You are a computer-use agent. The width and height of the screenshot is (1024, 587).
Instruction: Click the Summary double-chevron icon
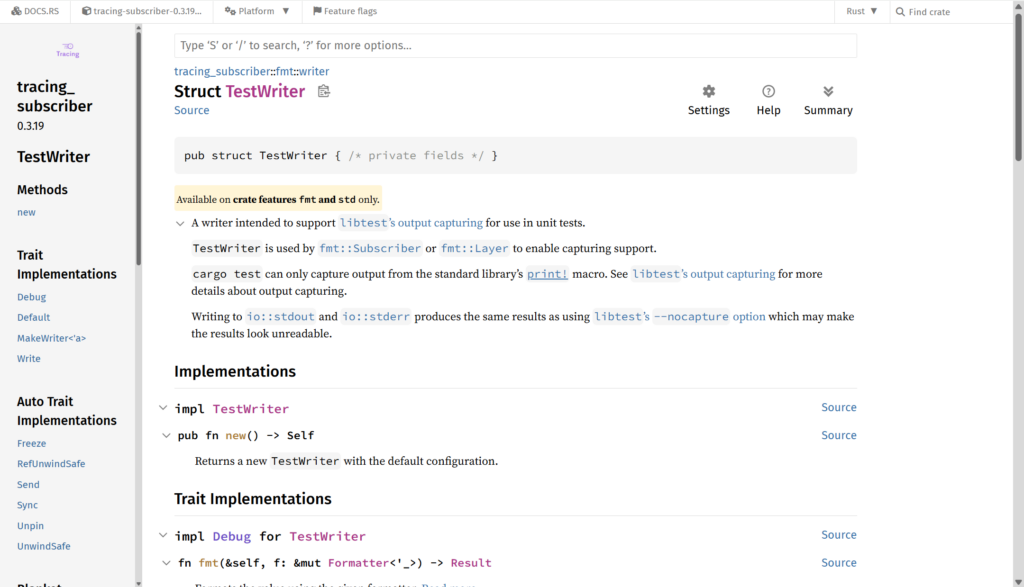[x=828, y=92]
